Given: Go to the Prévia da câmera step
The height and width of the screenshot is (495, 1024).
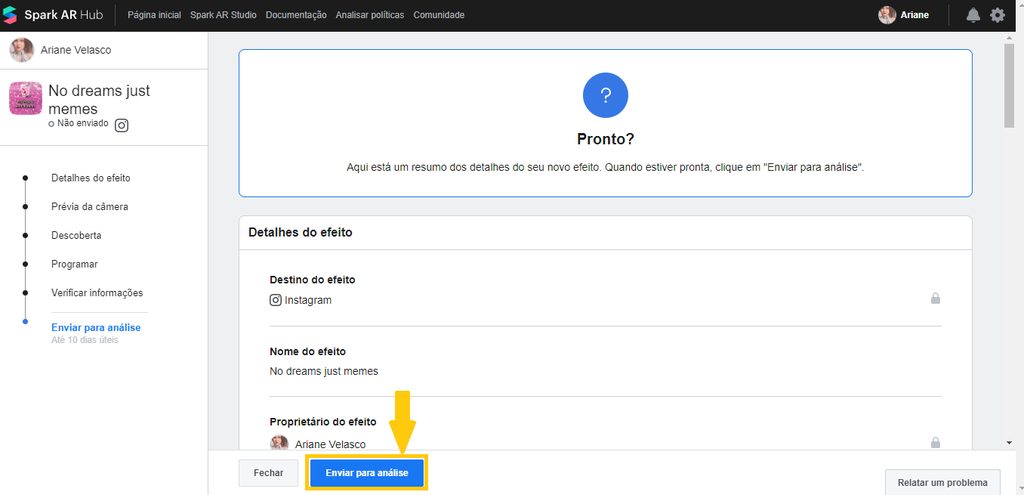Looking at the screenshot, I should [89, 206].
